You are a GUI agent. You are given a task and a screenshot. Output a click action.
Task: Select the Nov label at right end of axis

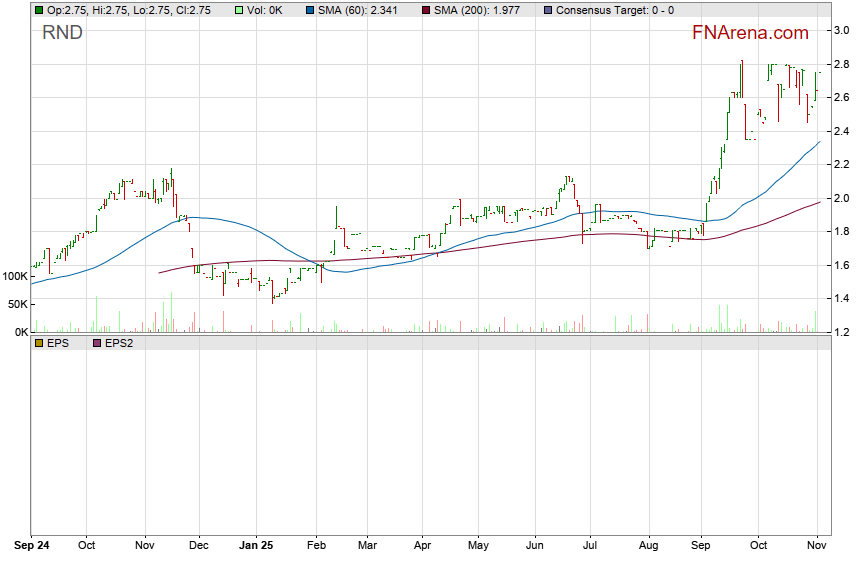pyautogui.click(x=816, y=547)
